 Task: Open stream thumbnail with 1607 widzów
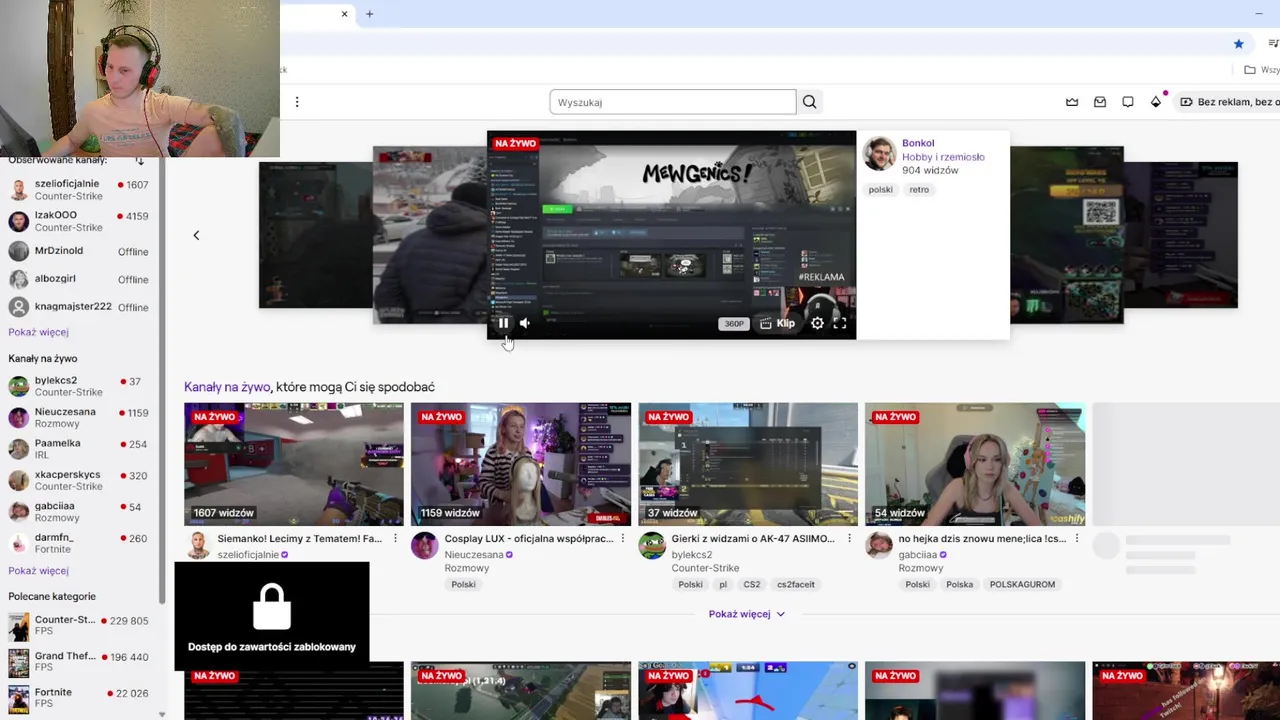click(x=294, y=464)
